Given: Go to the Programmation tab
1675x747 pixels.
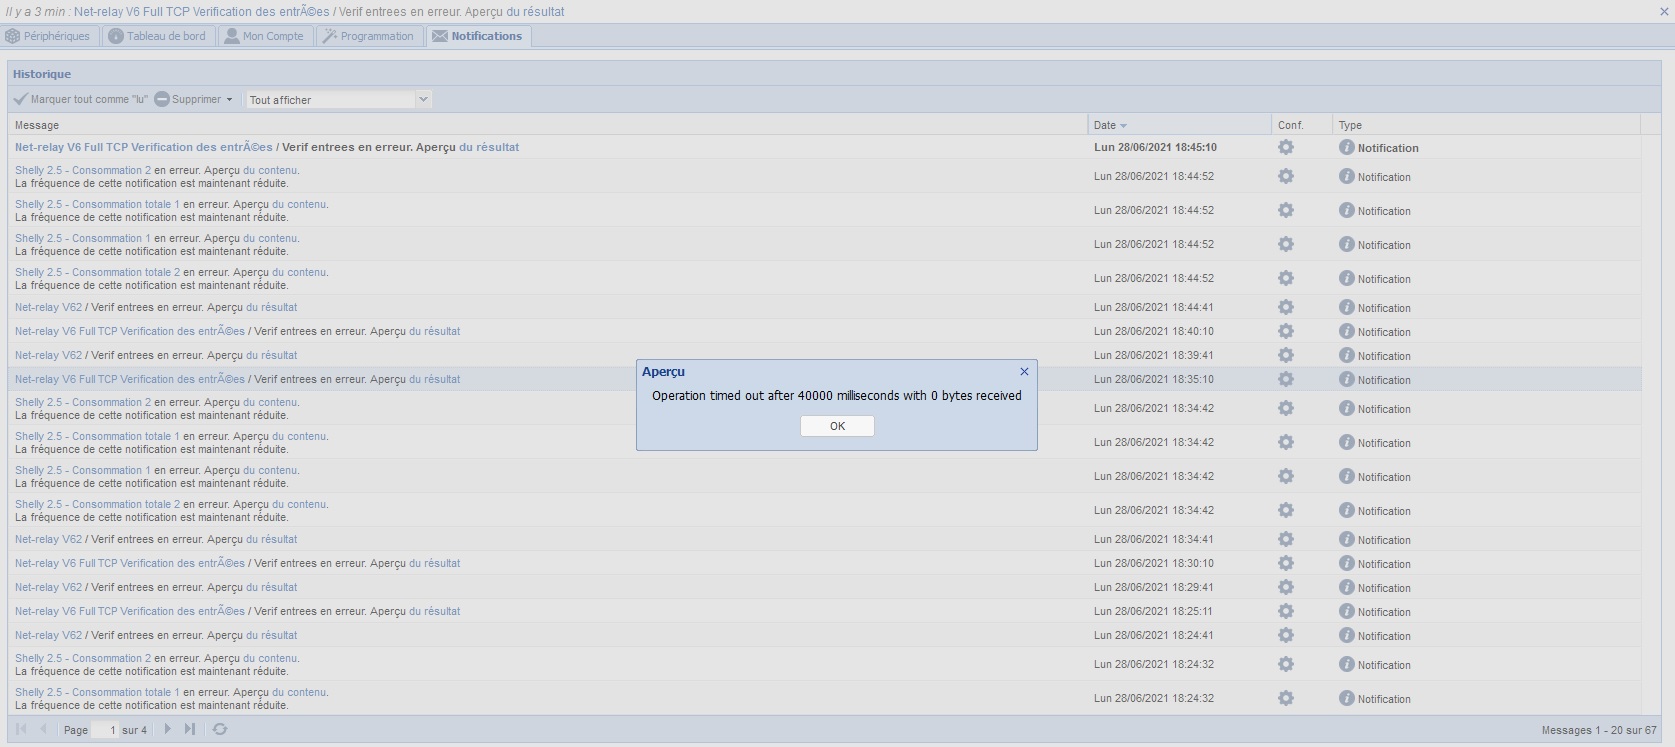Looking at the screenshot, I should 368,36.
